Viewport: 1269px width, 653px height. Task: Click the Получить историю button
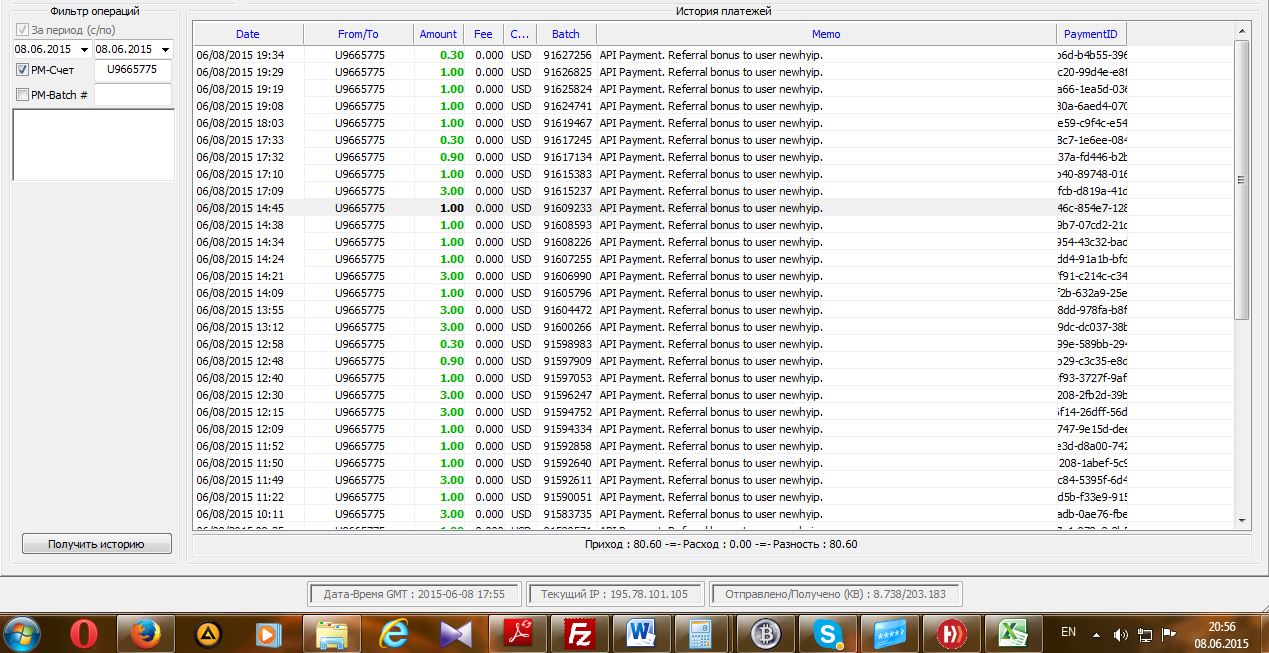tap(97, 544)
